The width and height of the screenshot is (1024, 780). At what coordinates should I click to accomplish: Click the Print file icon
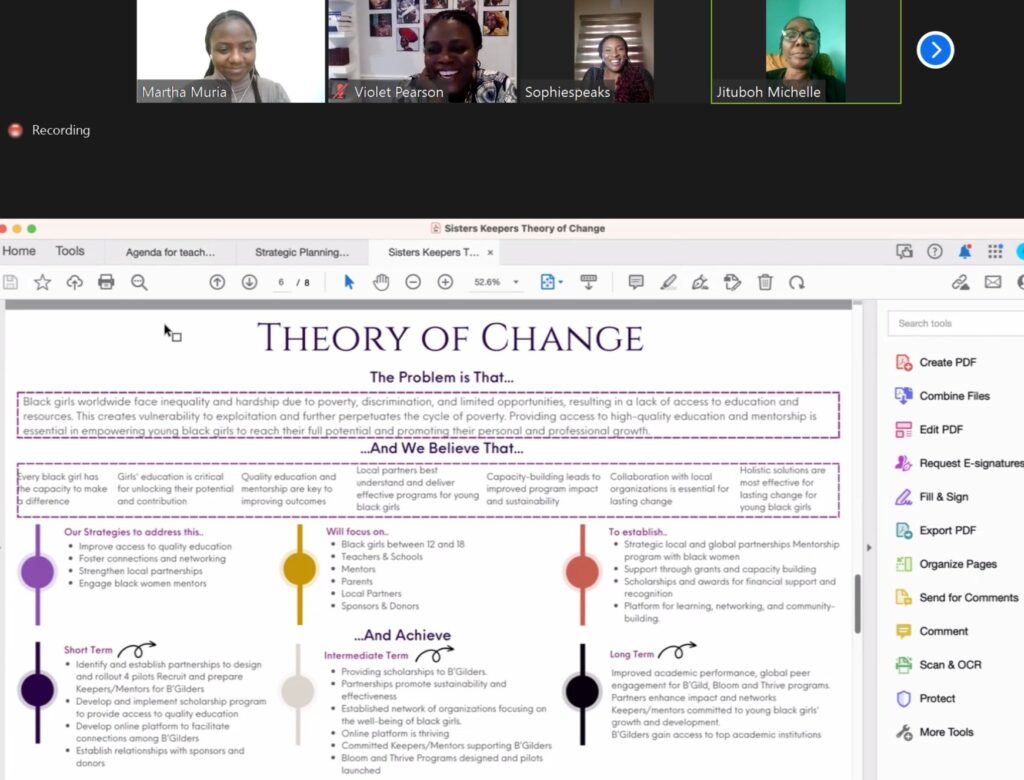pos(106,283)
